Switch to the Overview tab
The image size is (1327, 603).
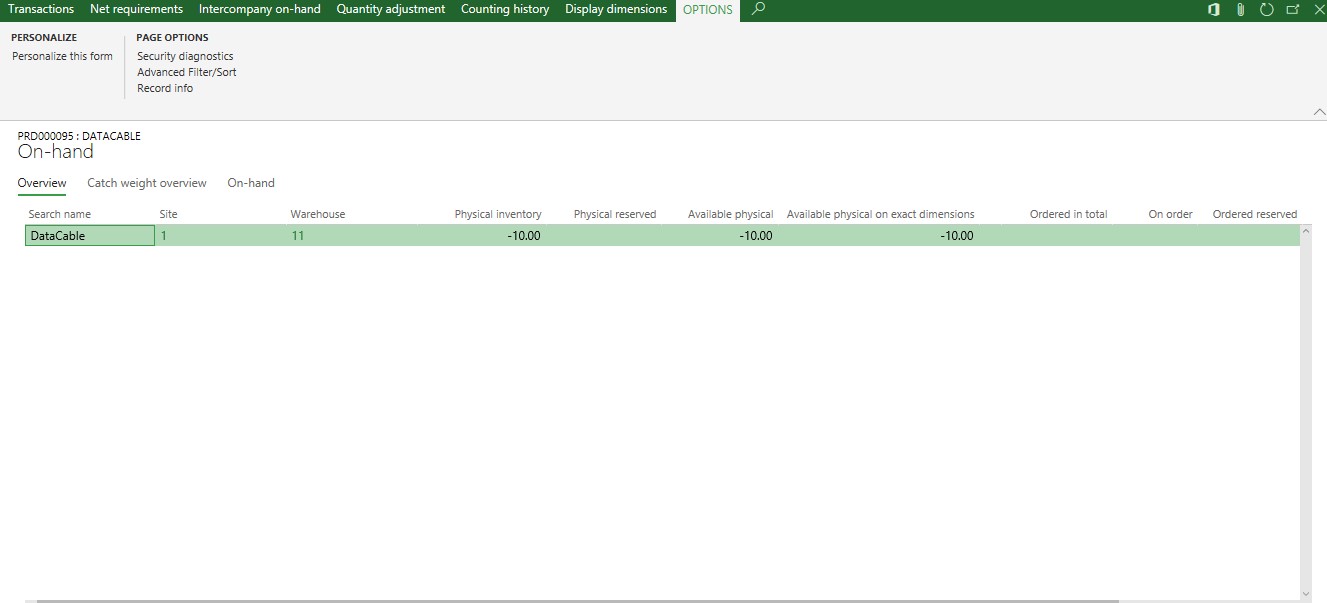42,183
